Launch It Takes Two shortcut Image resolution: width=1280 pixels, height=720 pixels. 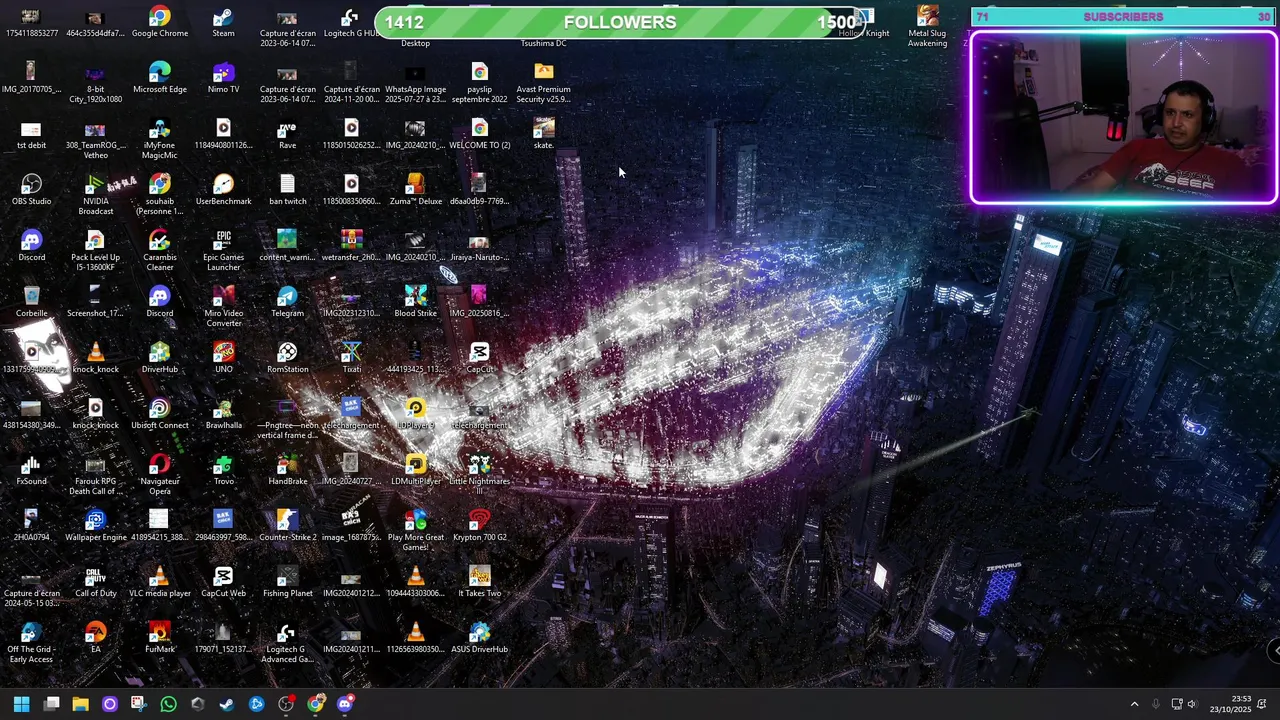click(480, 583)
